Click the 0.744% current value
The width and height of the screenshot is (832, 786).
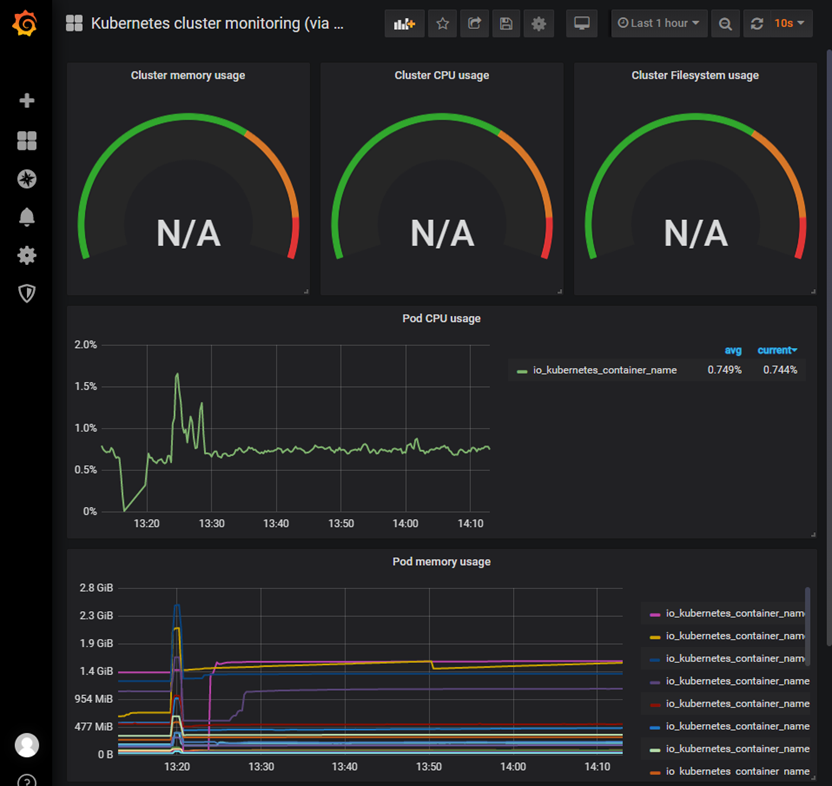point(780,370)
